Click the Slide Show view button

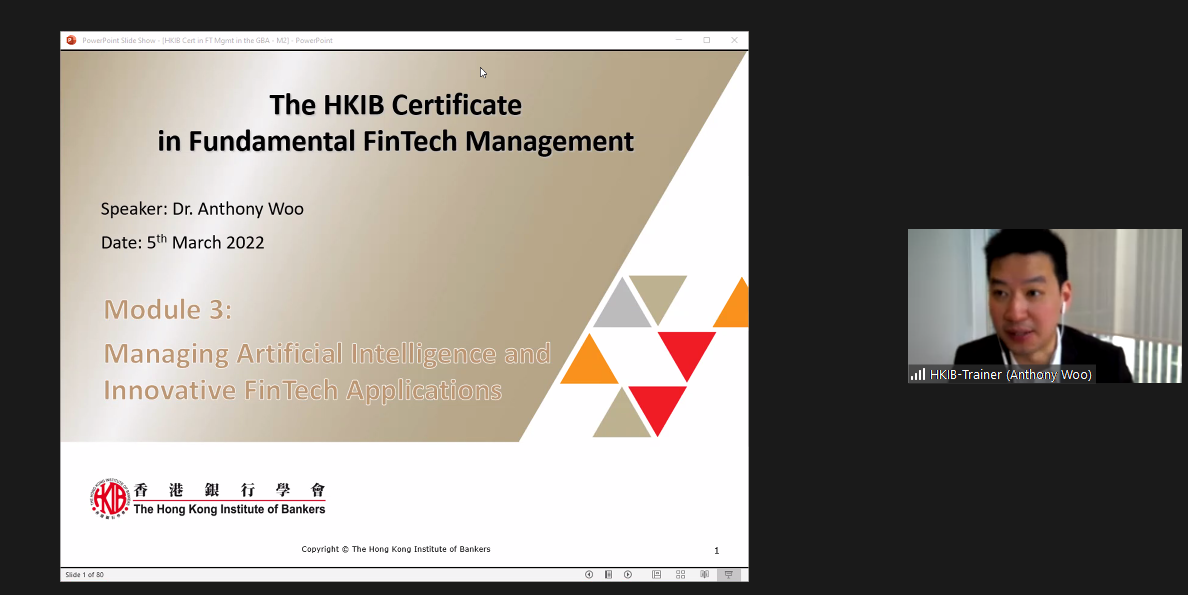(x=729, y=575)
